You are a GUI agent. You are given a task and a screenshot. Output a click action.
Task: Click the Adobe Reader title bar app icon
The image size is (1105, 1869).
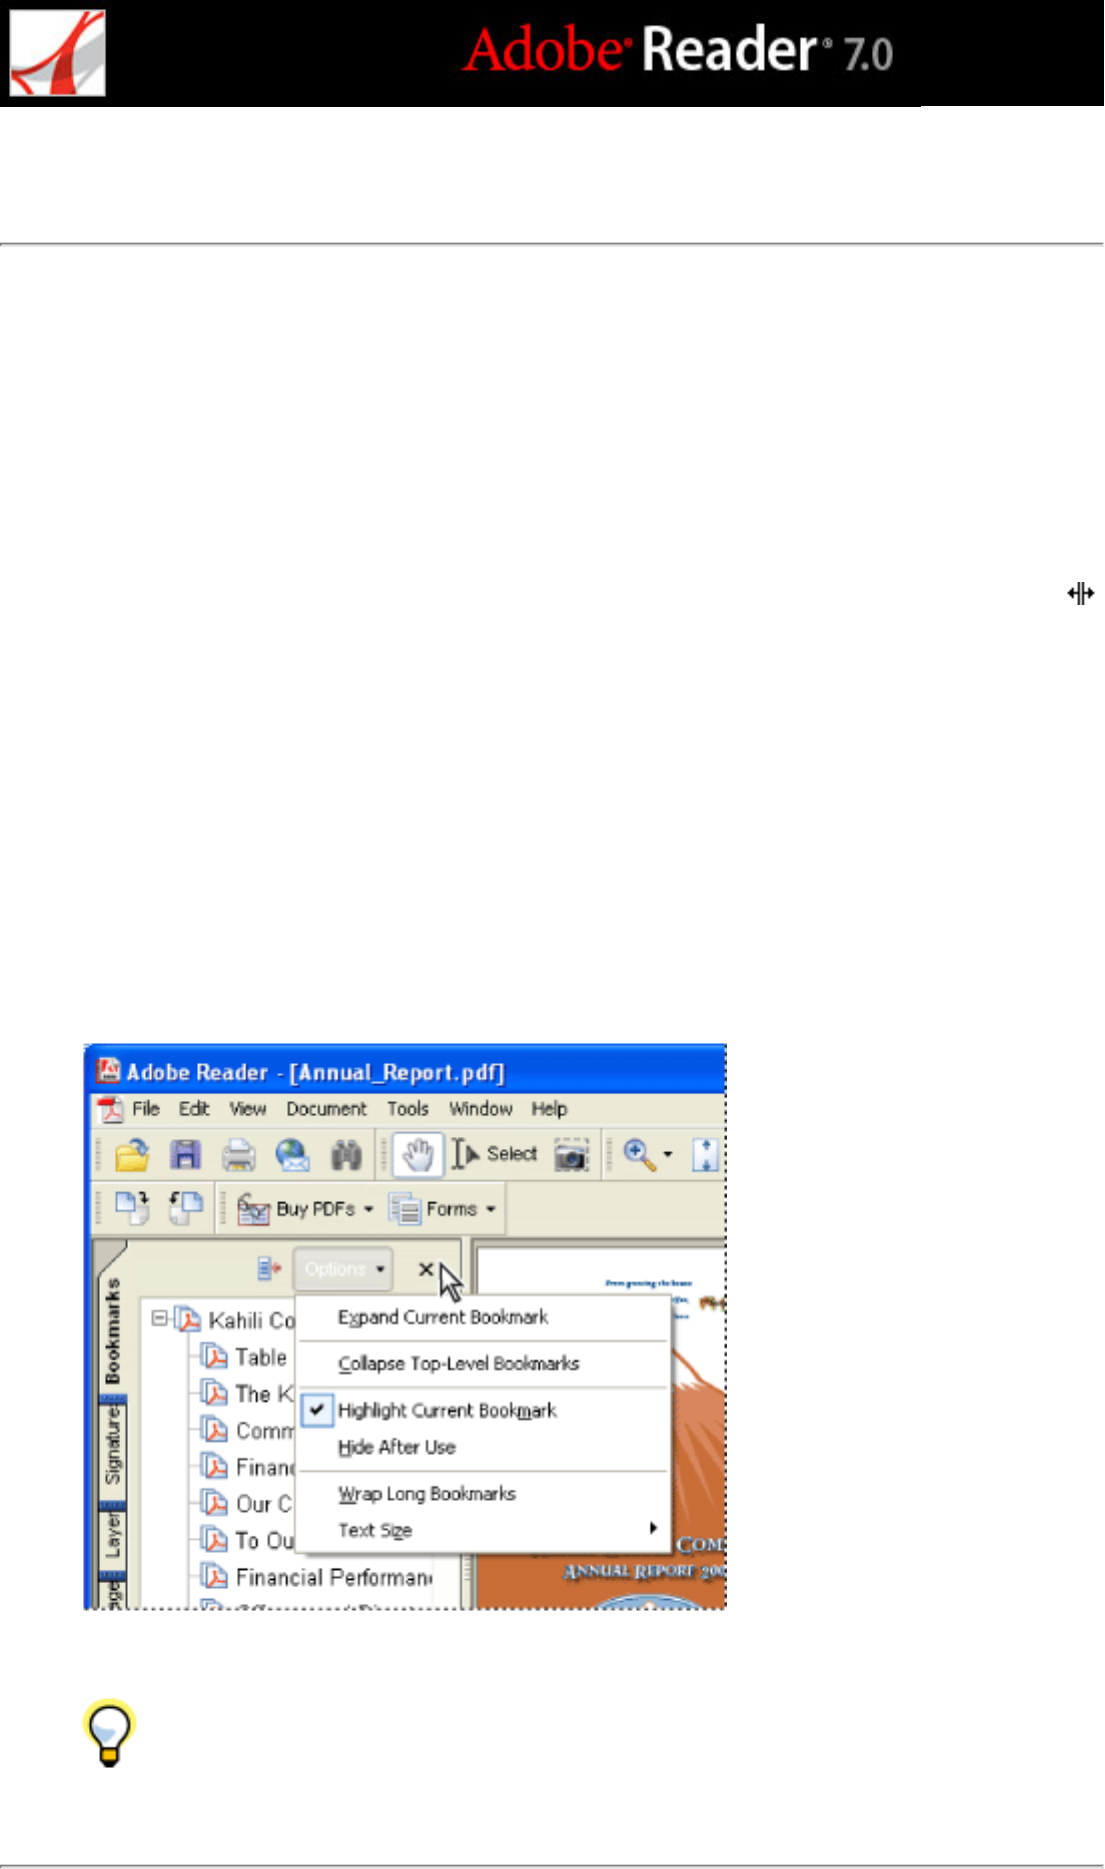point(108,1071)
